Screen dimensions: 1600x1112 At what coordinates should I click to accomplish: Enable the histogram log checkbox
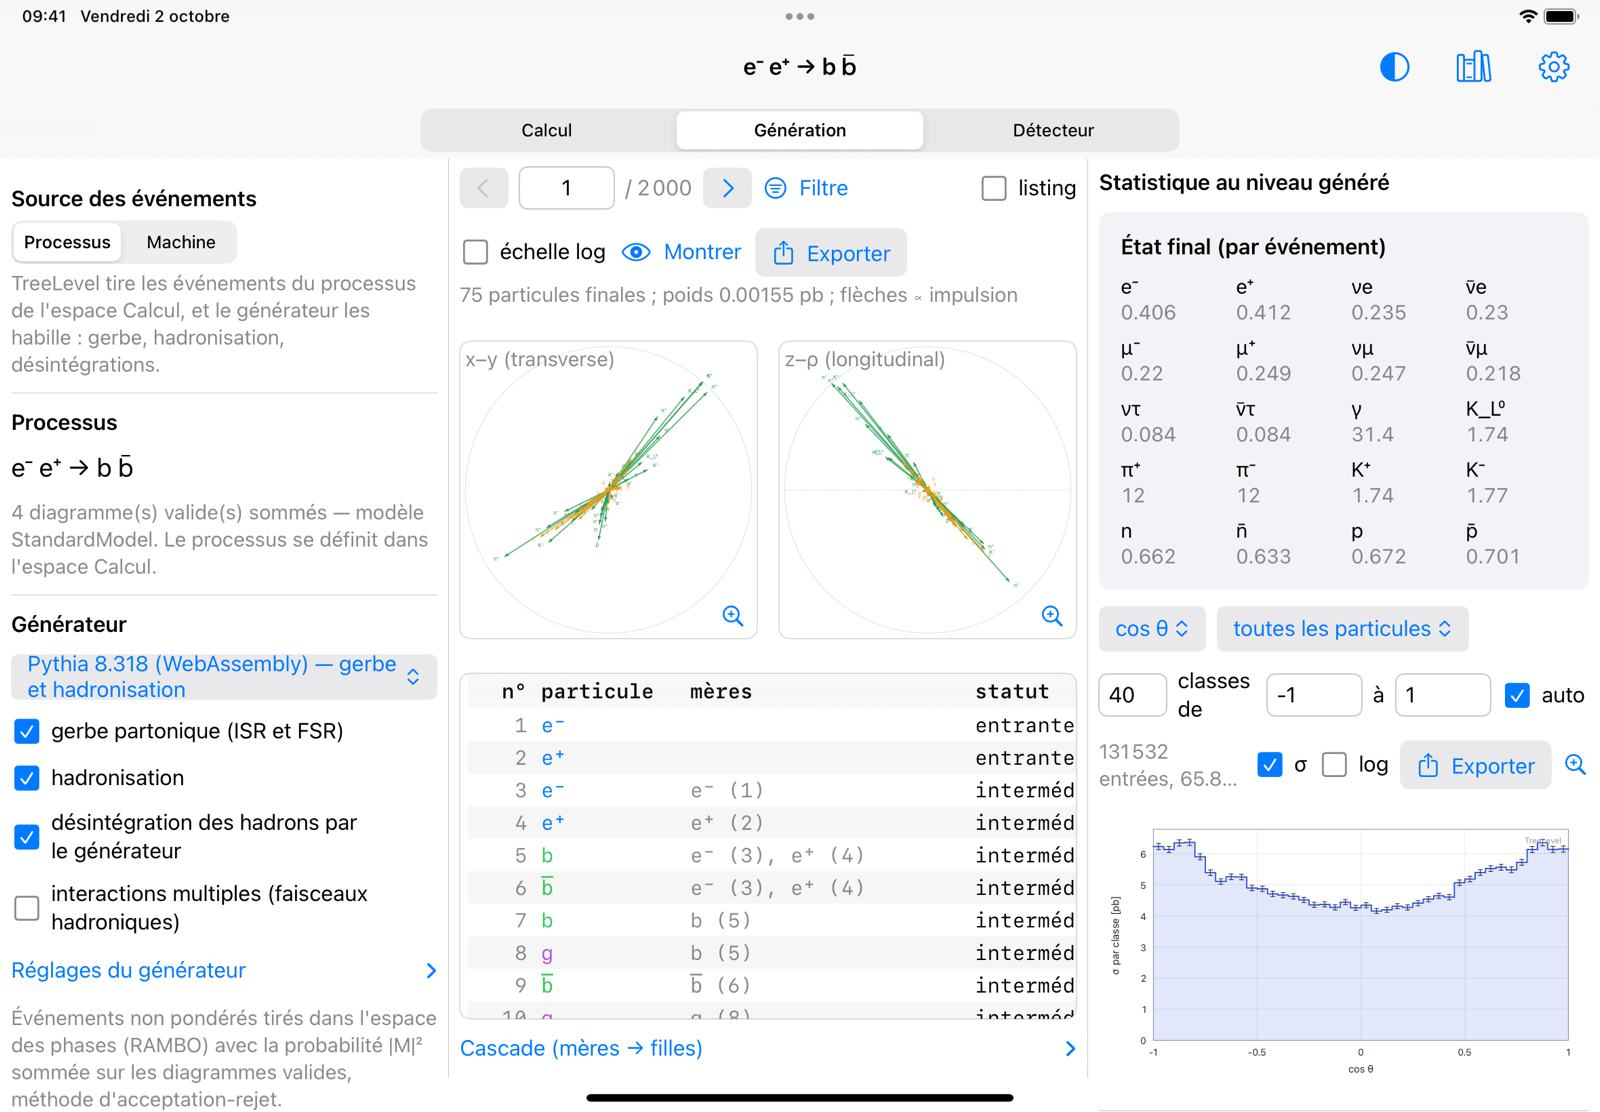pyautogui.click(x=1334, y=765)
